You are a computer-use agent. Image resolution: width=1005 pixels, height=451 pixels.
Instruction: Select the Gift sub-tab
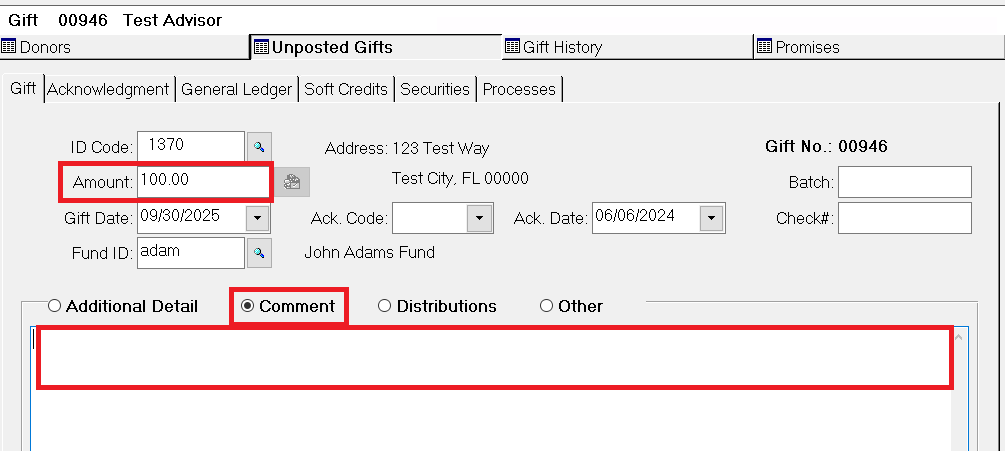(23, 88)
